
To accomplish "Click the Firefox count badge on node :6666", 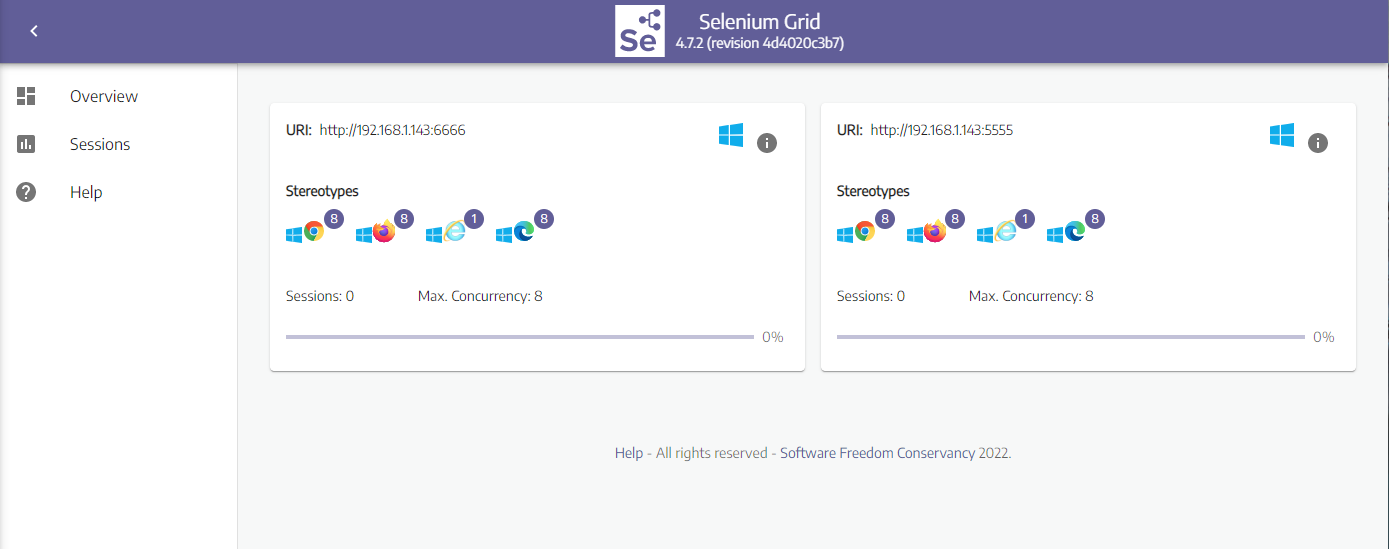I will tap(404, 218).
